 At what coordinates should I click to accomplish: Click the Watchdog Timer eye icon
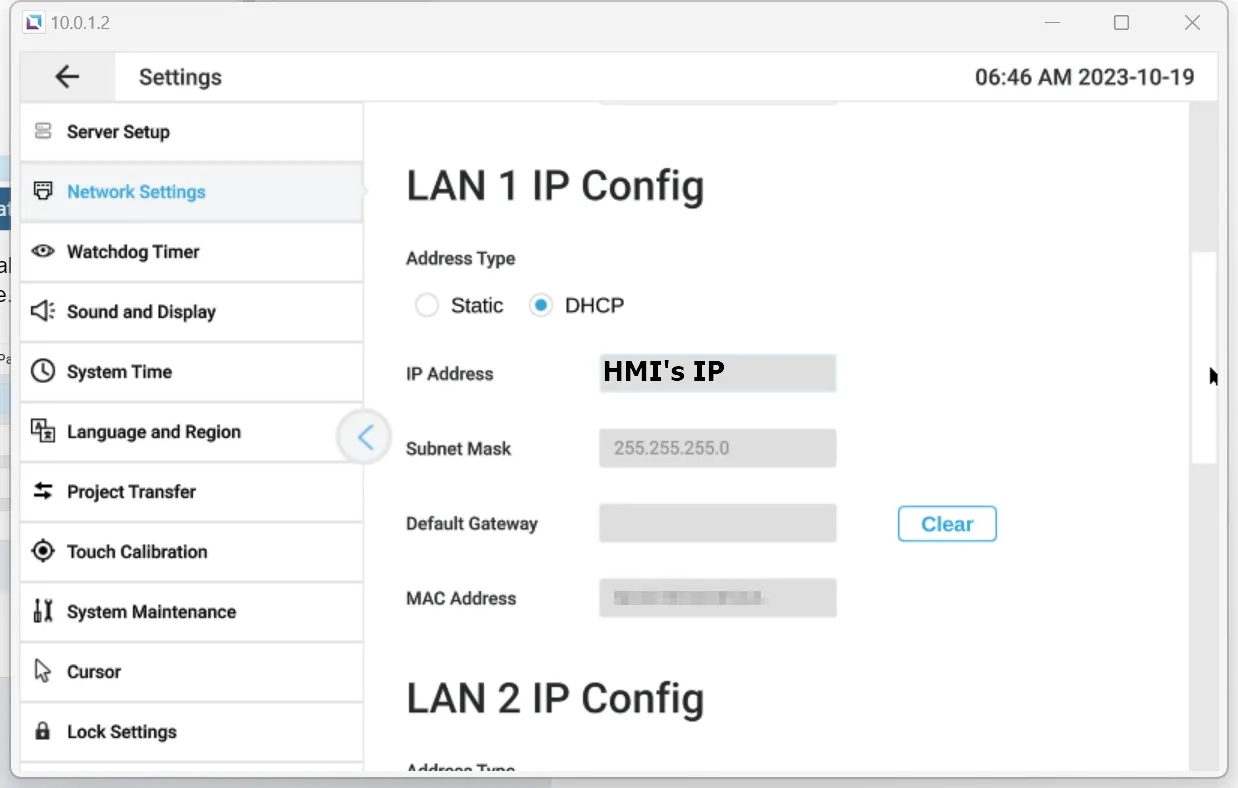coord(43,251)
